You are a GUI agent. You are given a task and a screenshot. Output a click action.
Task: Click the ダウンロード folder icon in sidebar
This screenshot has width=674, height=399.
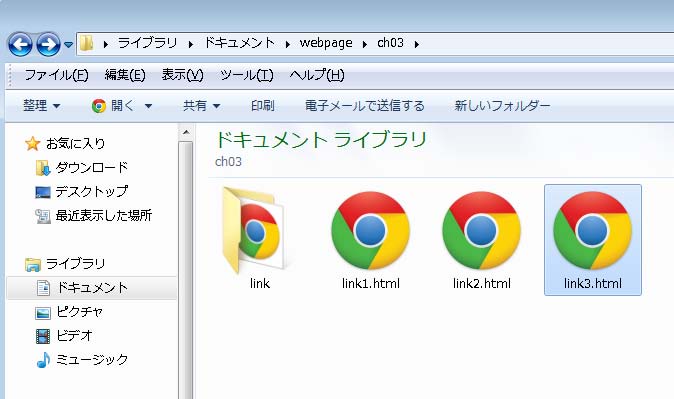(43, 168)
